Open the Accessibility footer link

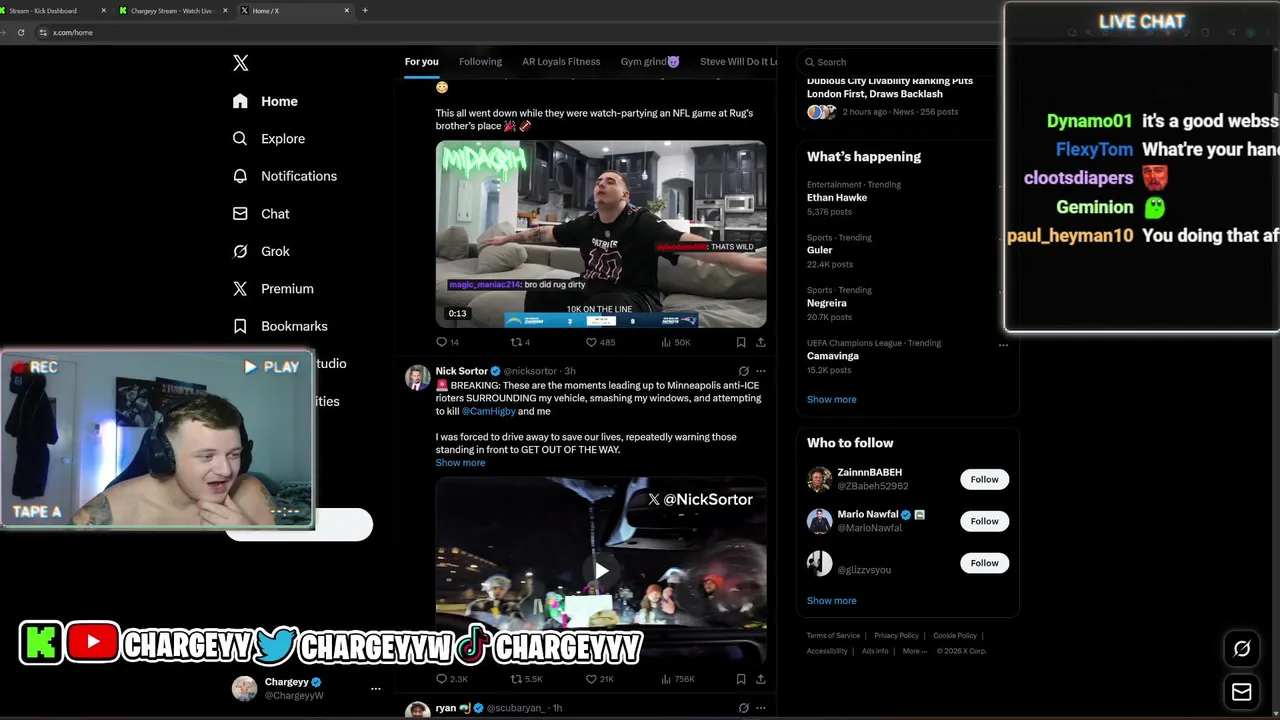click(827, 651)
